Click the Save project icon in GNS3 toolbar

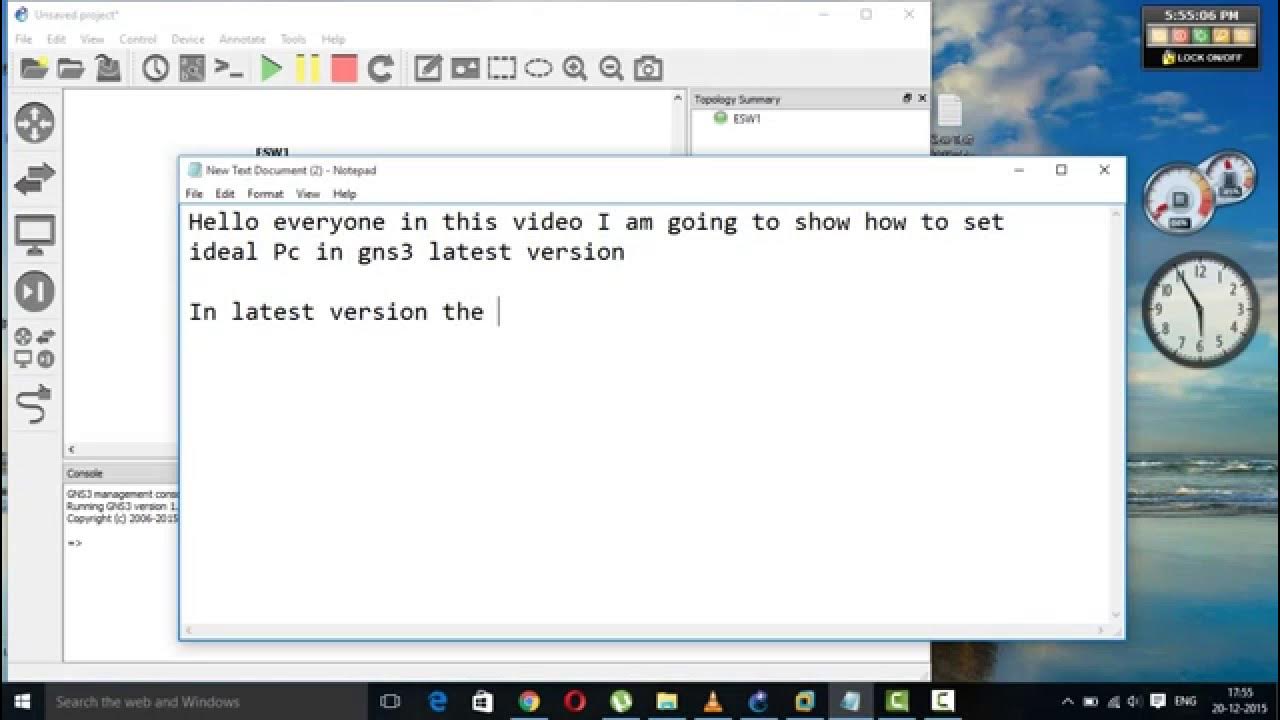(108, 68)
